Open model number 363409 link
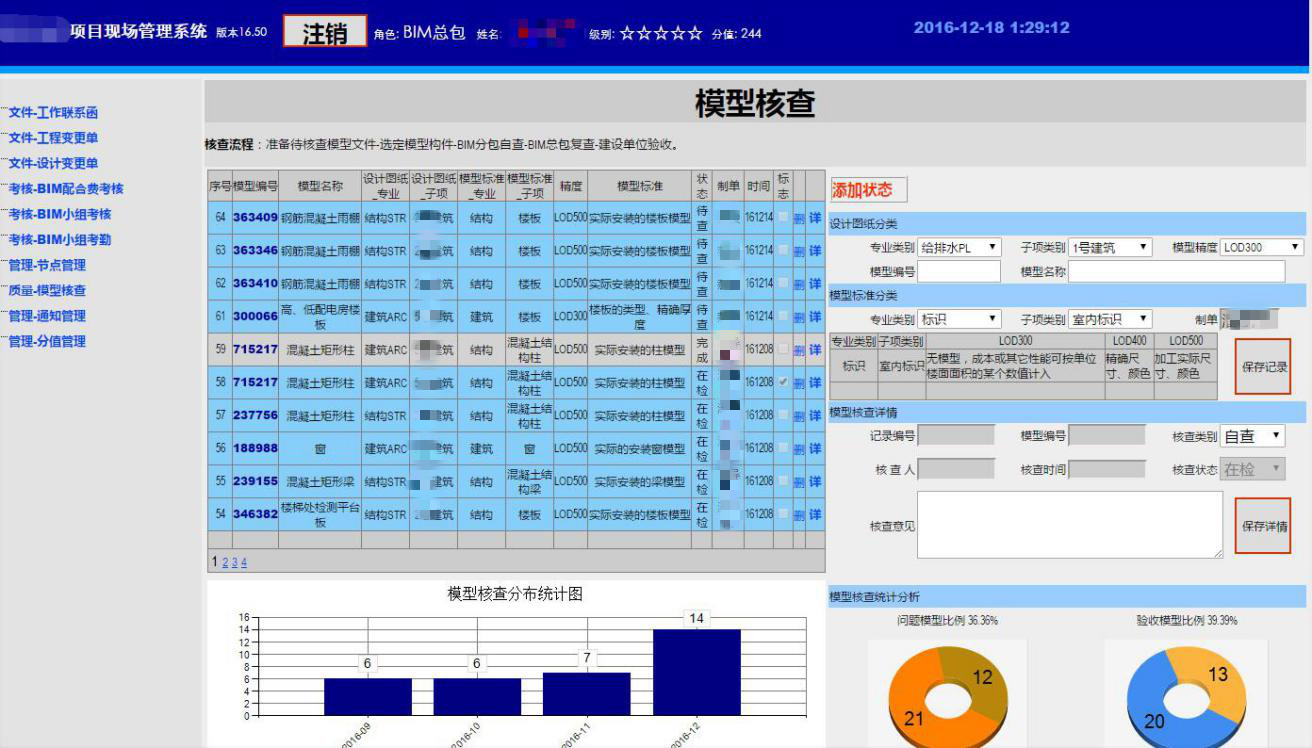 (255, 217)
